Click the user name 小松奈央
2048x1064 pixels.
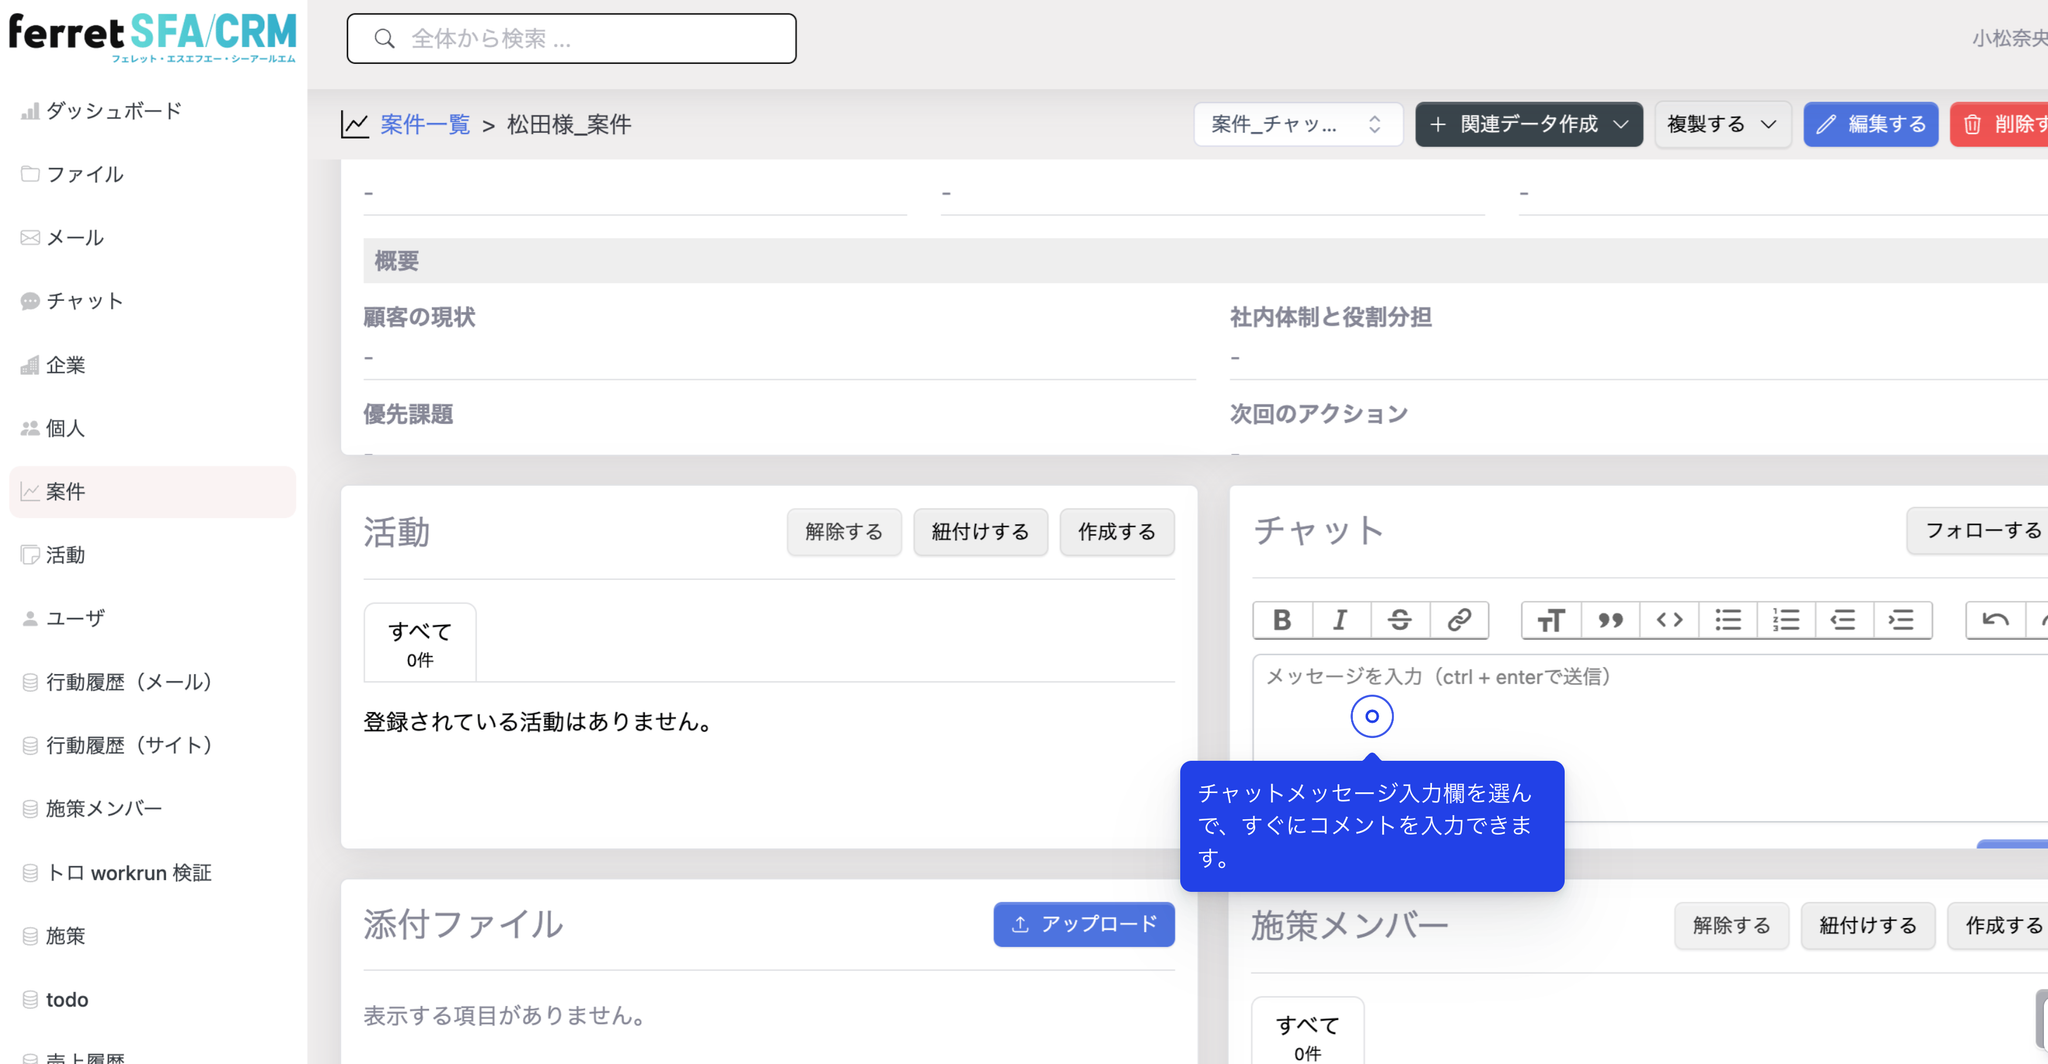(2010, 39)
